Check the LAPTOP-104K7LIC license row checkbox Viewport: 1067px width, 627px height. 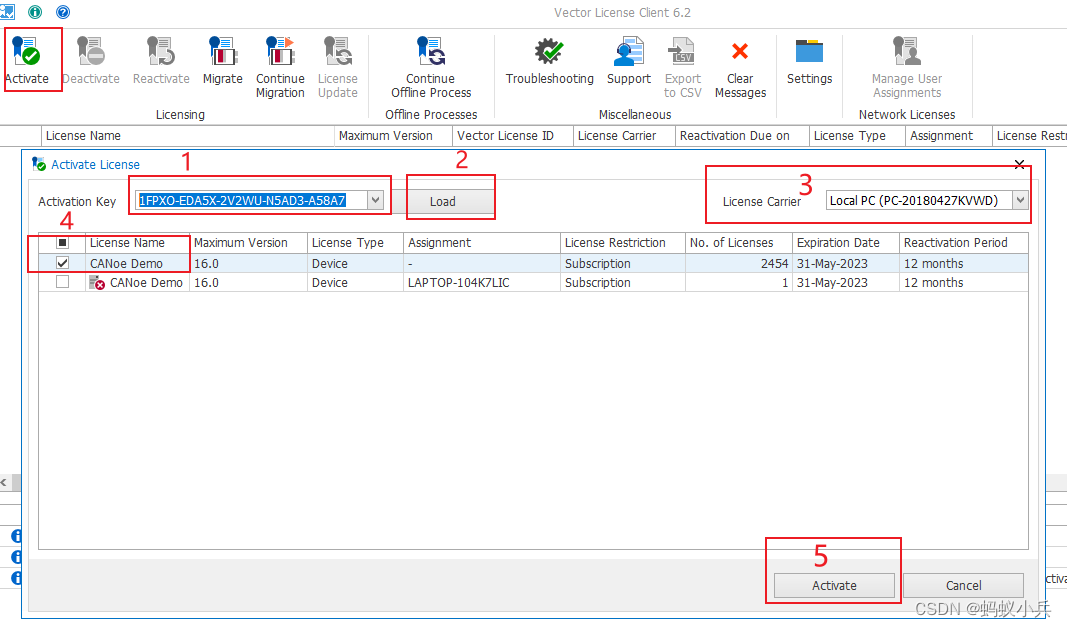[62, 282]
